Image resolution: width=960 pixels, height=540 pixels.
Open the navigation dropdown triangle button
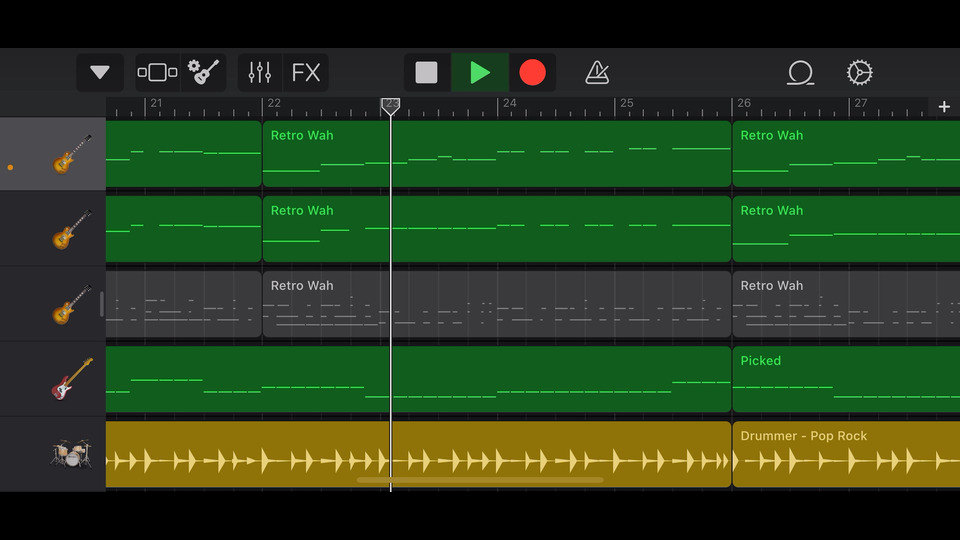tap(100, 72)
